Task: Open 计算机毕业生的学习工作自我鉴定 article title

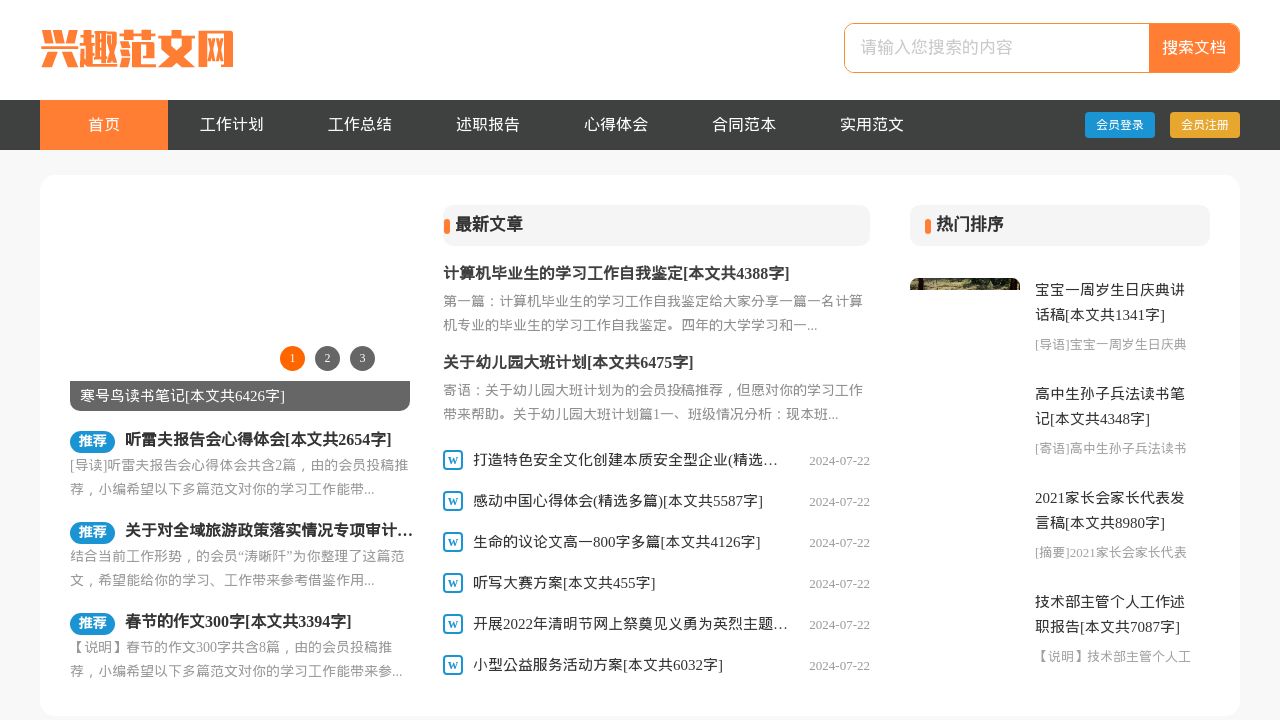Action: [x=616, y=273]
